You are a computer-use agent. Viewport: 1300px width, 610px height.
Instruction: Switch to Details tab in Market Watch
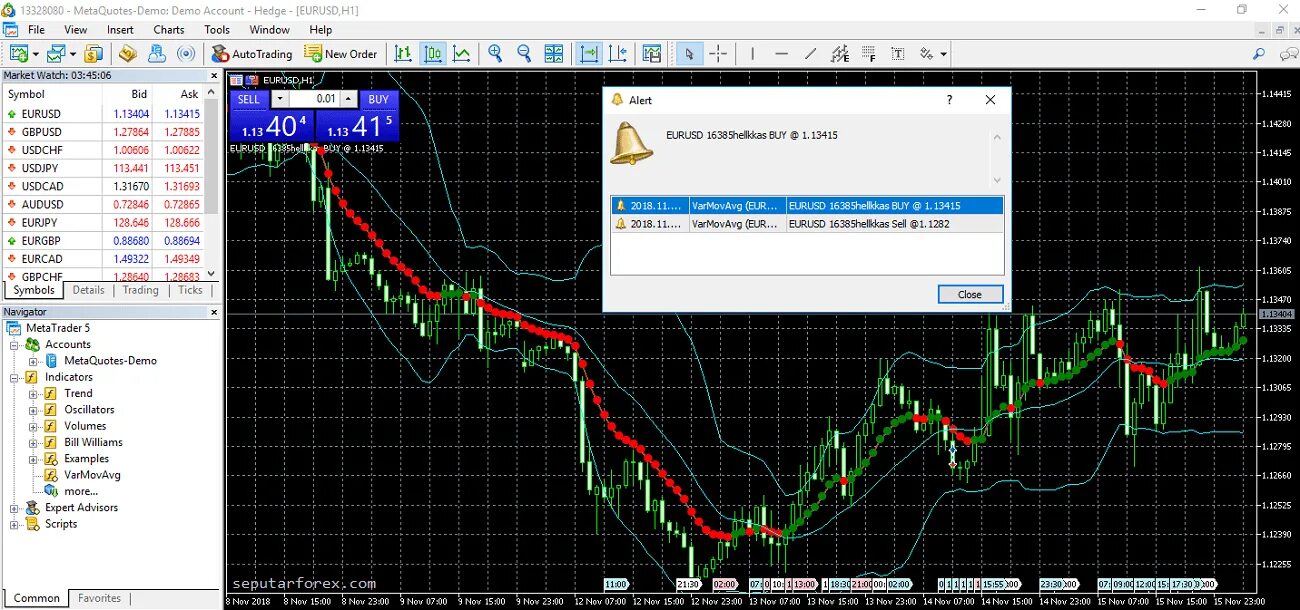tap(88, 290)
